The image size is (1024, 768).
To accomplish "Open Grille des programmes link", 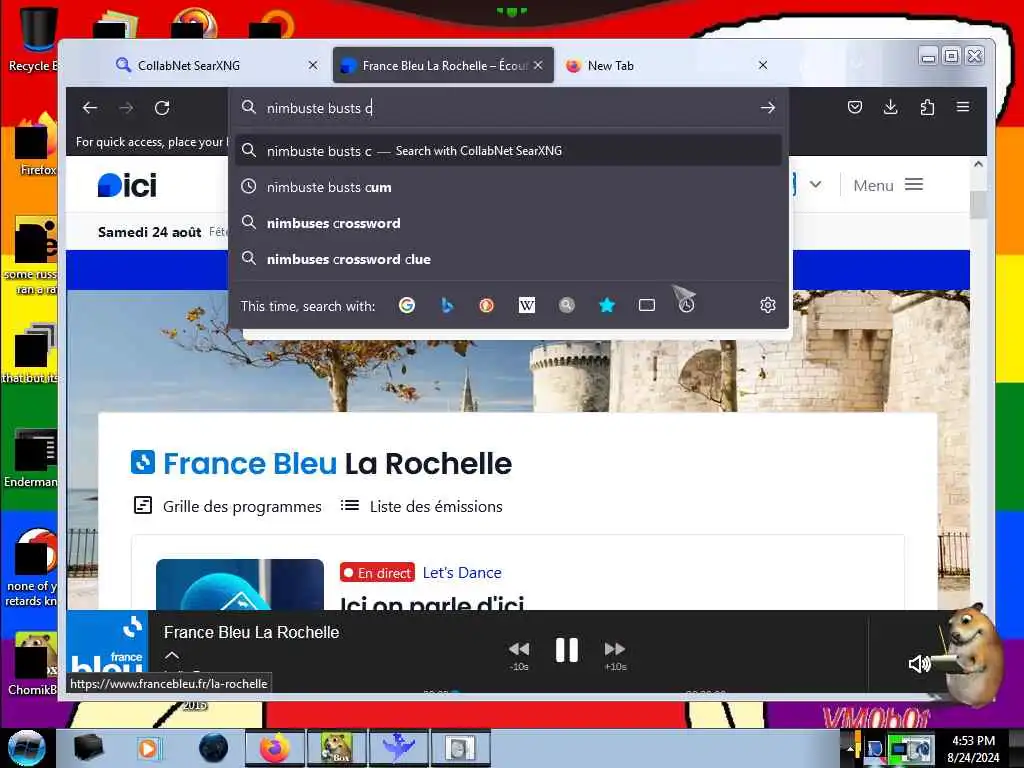I will click(x=228, y=506).
